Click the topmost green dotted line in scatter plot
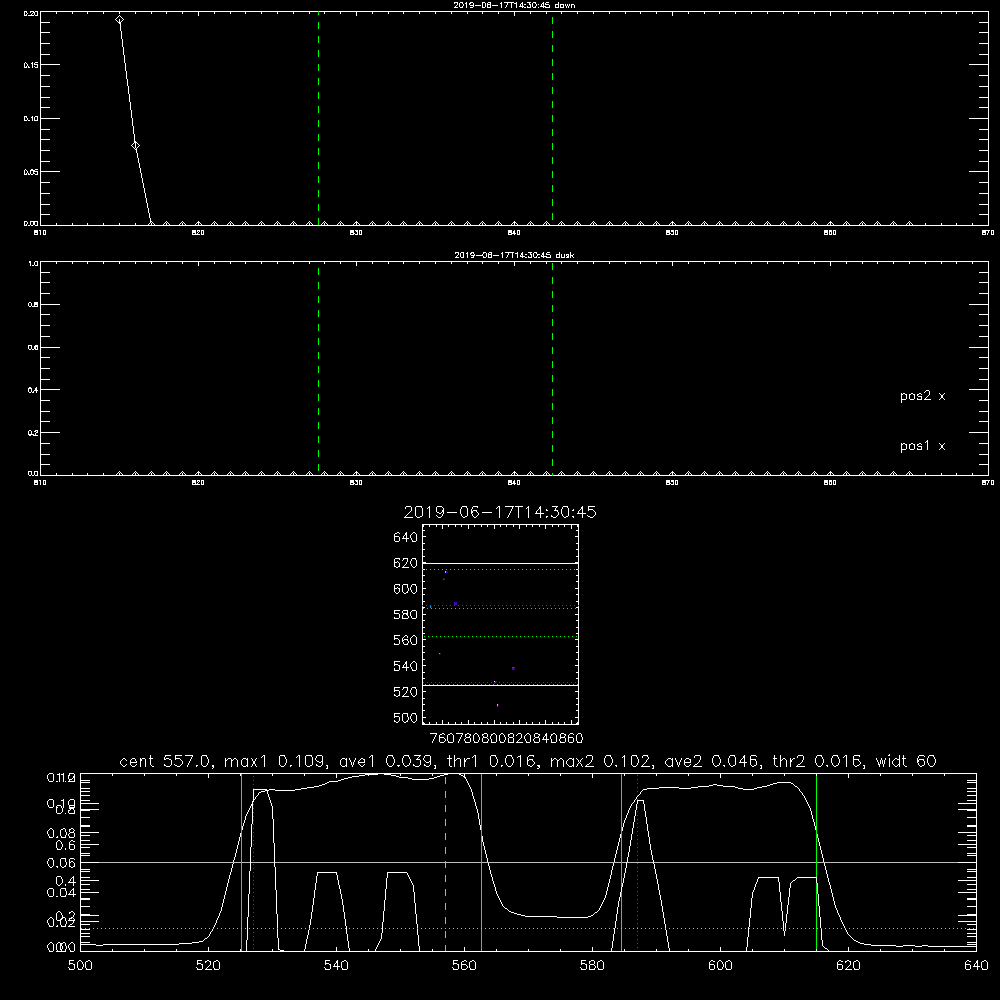 tap(500, 570)
